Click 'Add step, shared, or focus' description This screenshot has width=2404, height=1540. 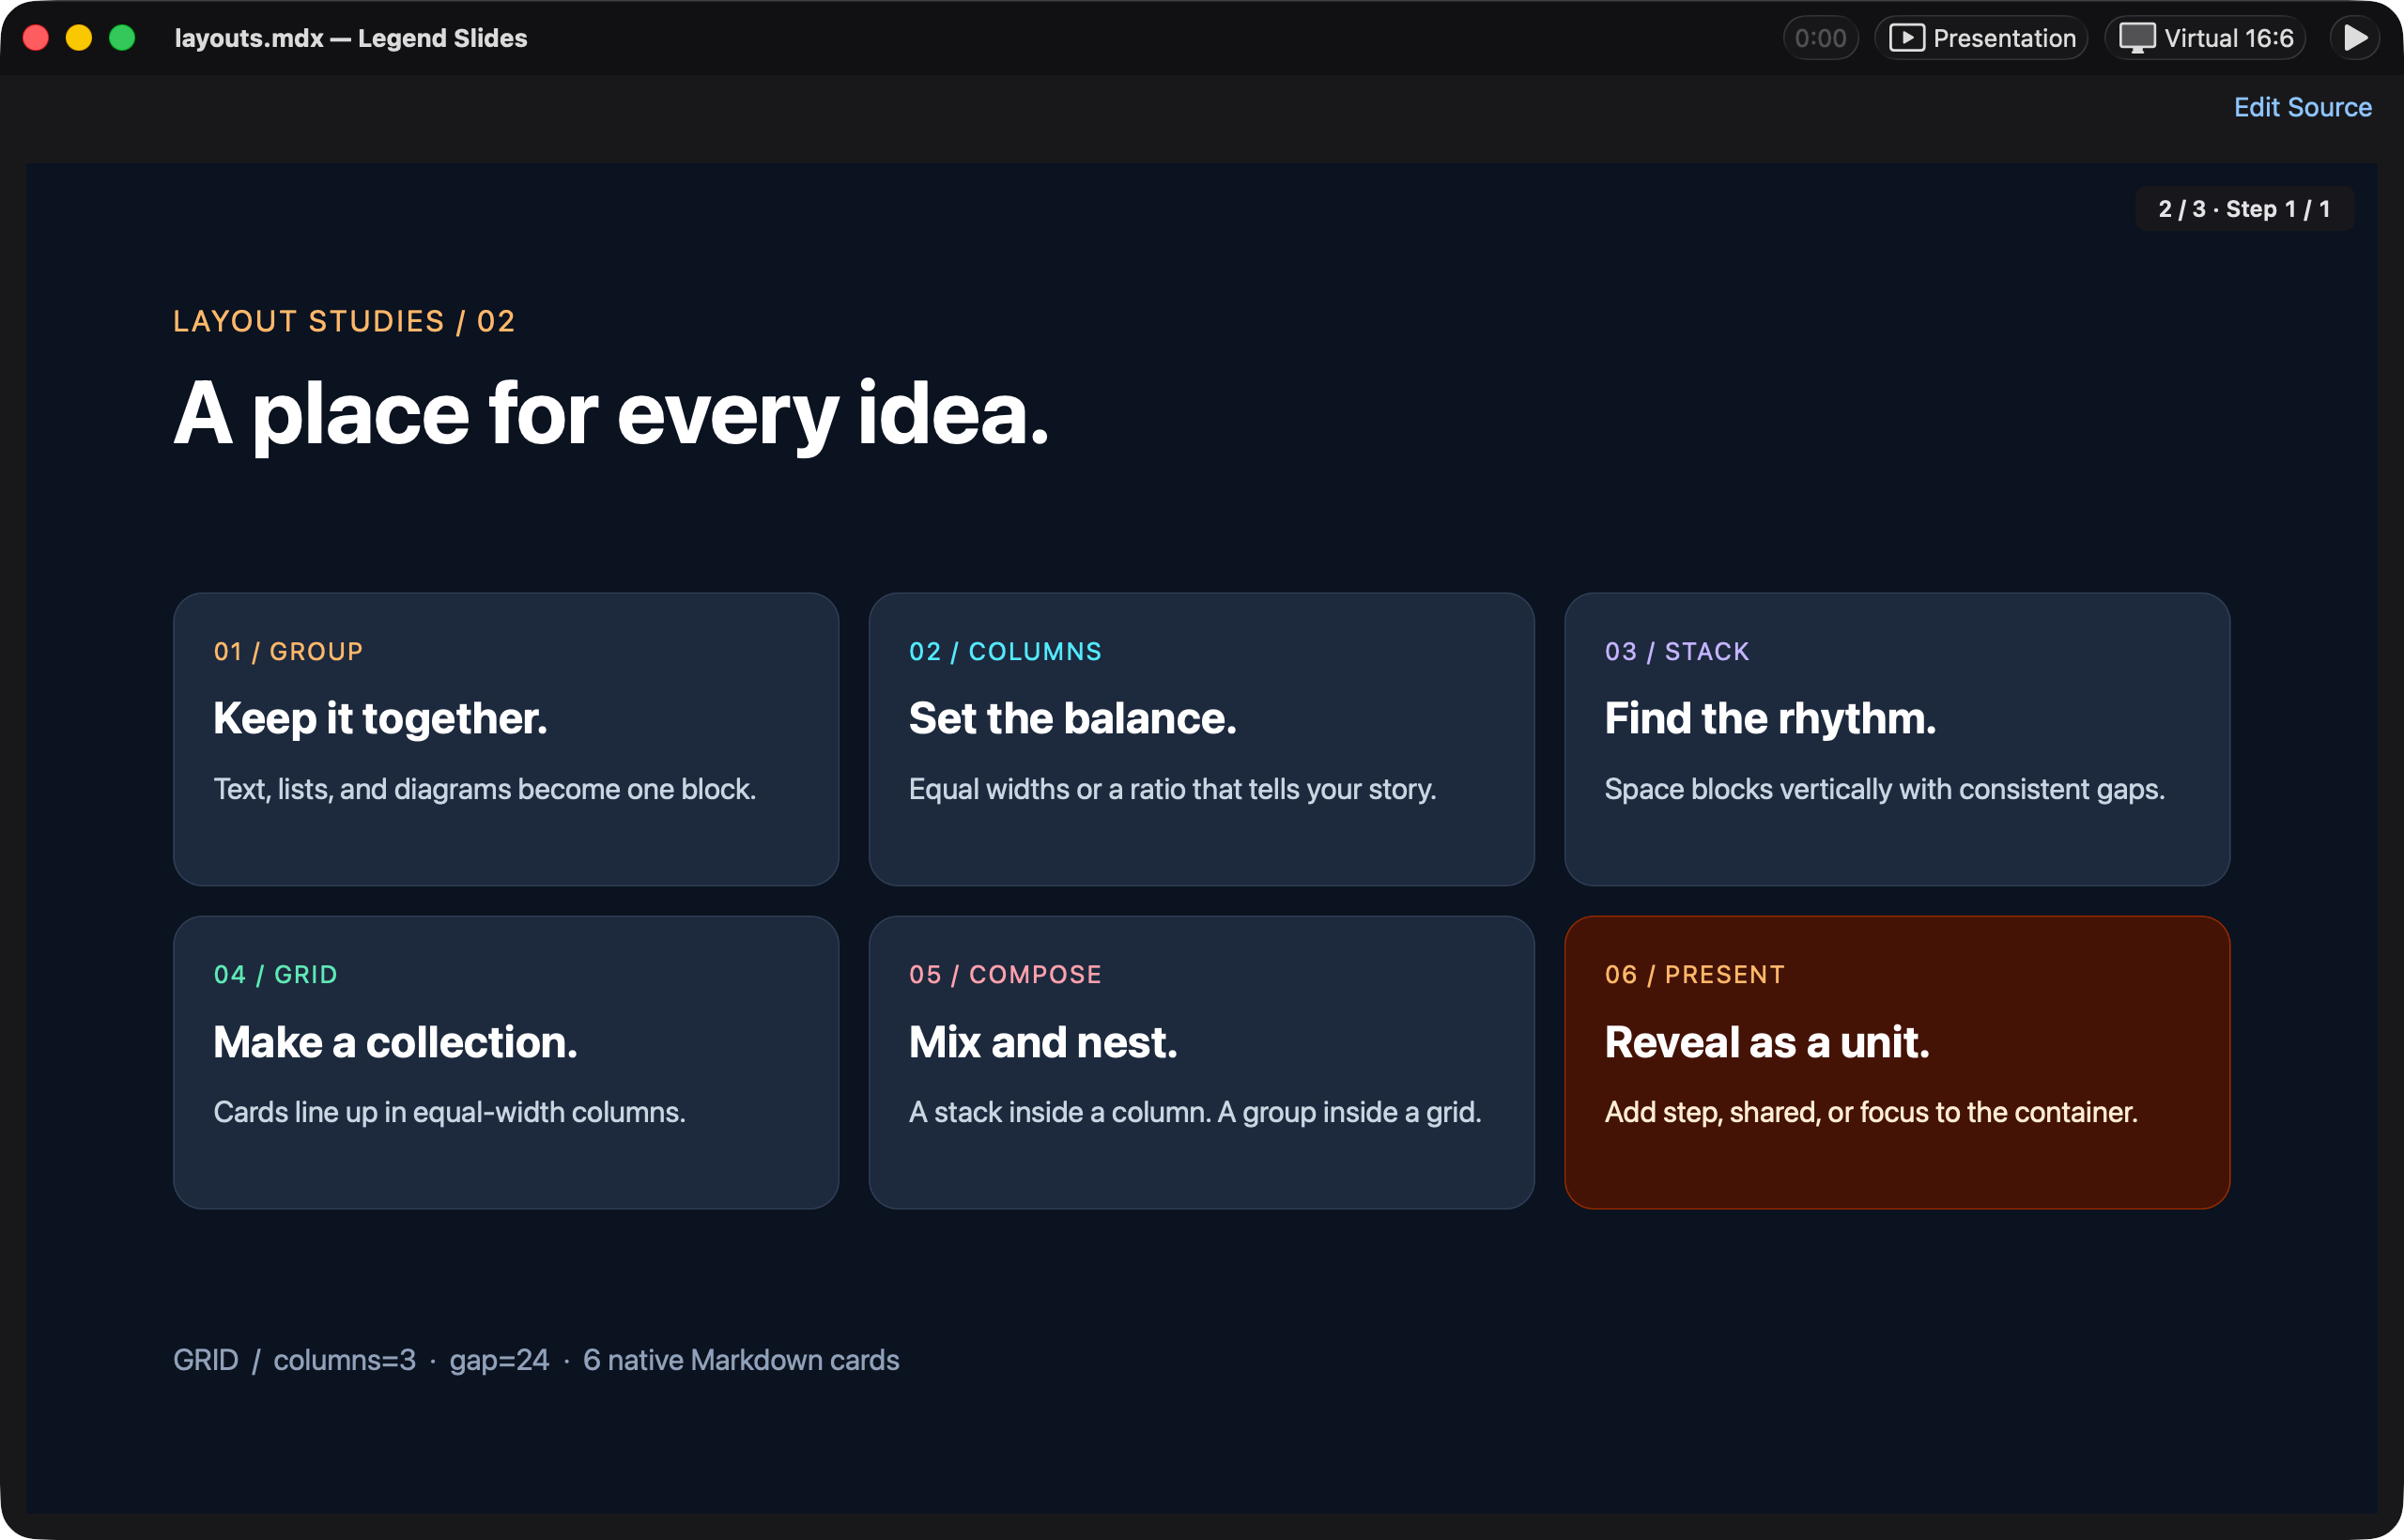[1870, 1112]
